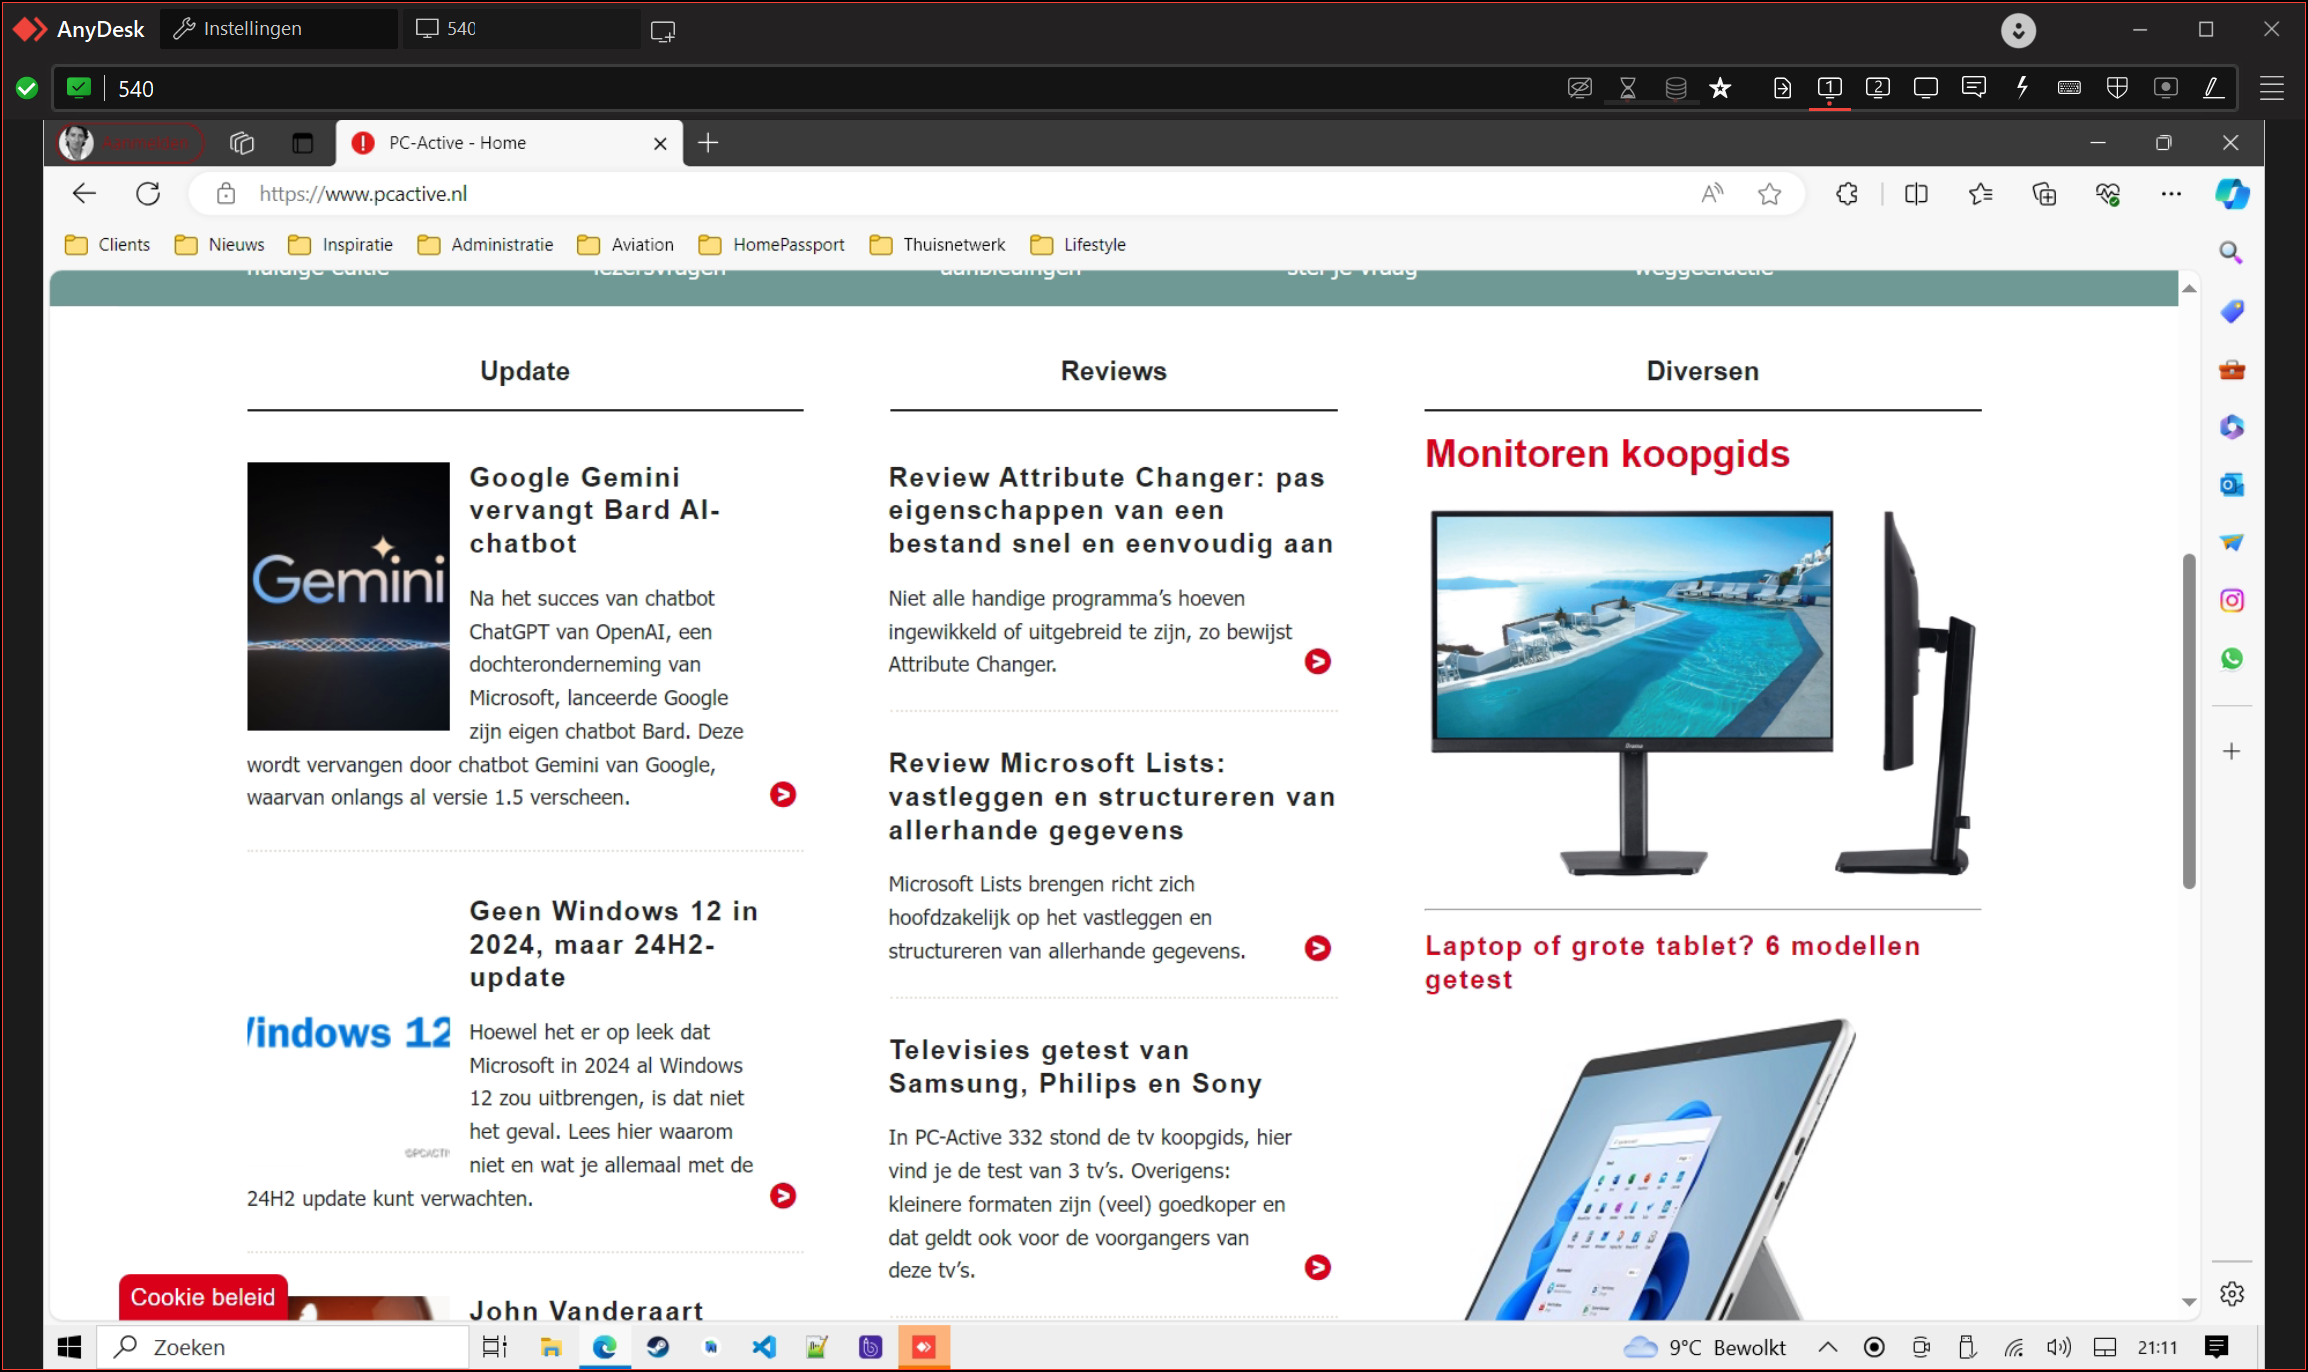Start session recording in AnyDesk toolbar
2308x1372 pixels.
2166,88
